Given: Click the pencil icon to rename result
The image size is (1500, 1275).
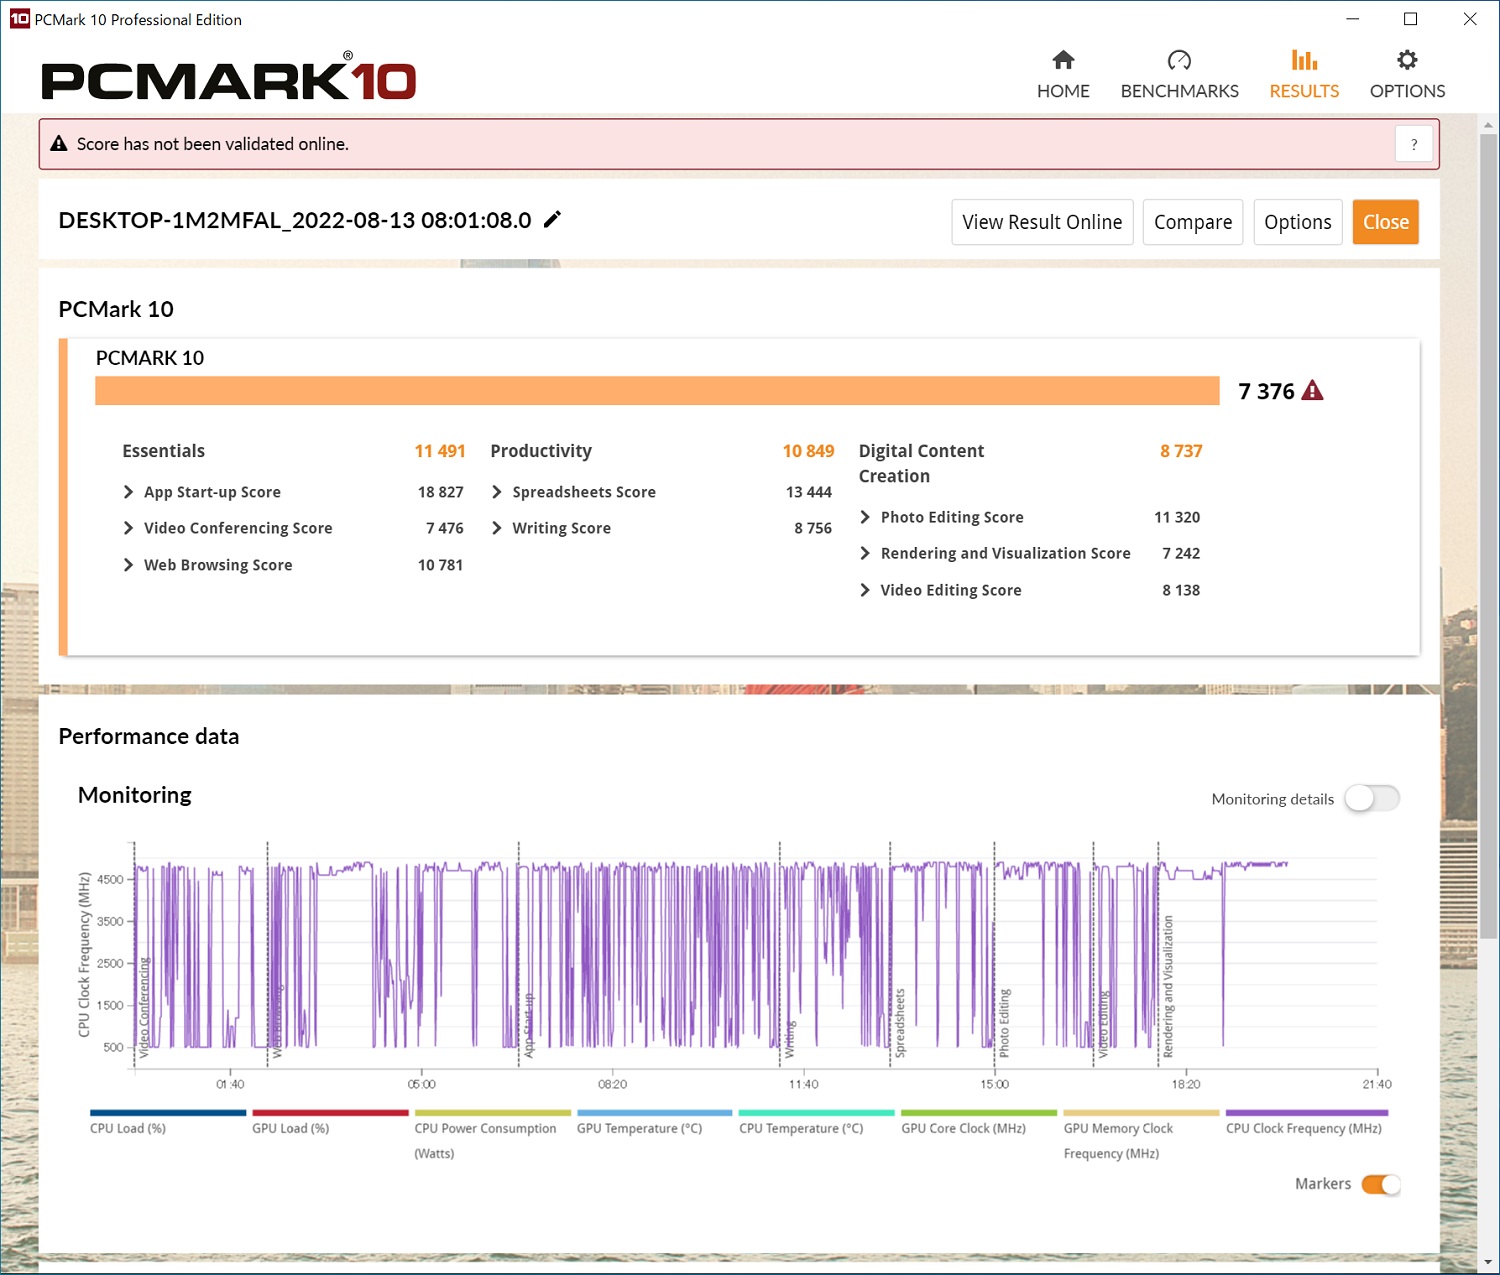Looking at the screenshot, I should [552, 219].
